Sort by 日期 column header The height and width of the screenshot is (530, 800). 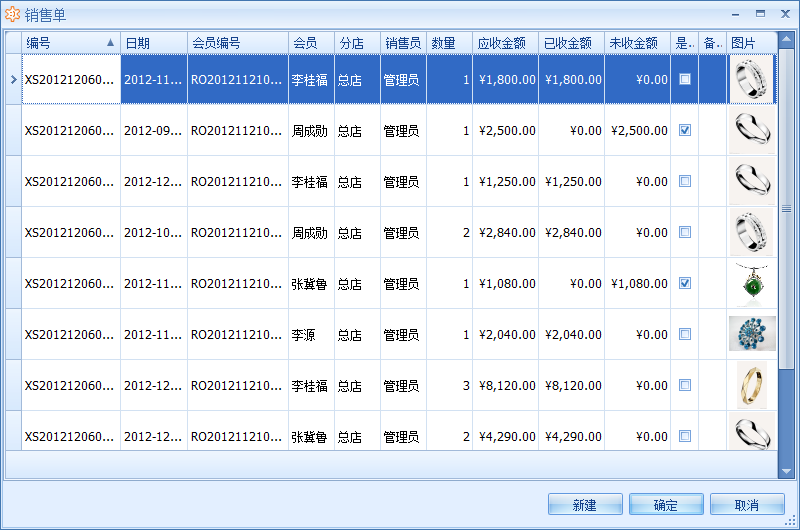pyautogui.click(x=154, y=43)
